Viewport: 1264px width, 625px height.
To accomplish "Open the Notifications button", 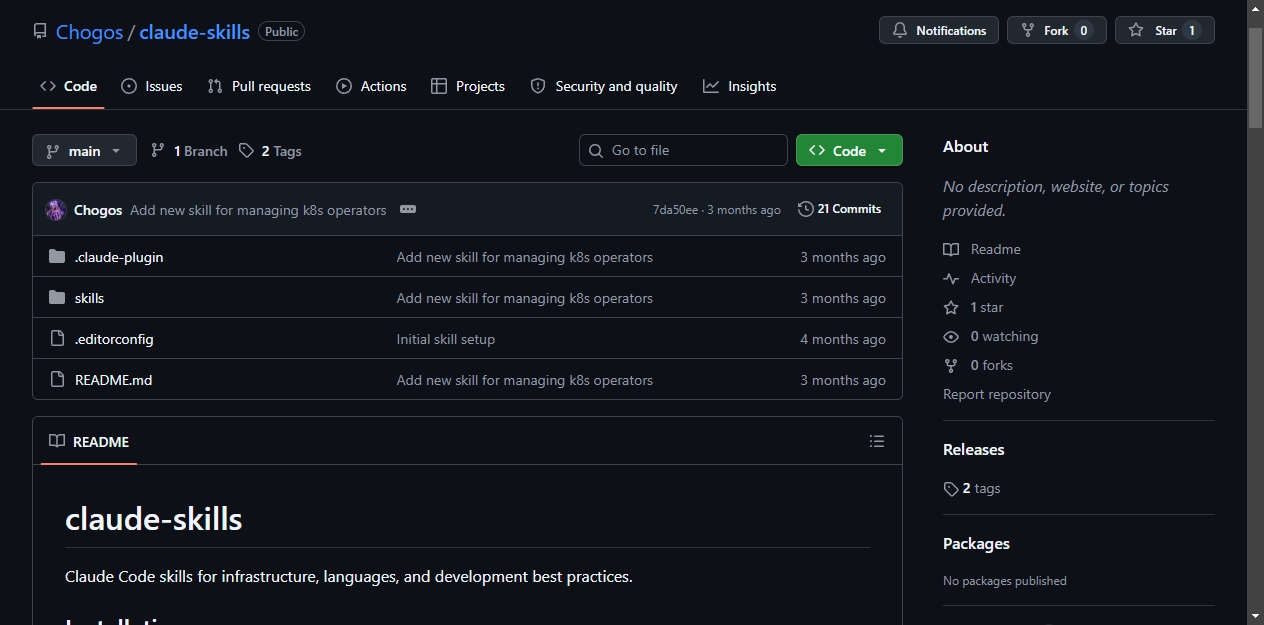I will pos(939,31).
